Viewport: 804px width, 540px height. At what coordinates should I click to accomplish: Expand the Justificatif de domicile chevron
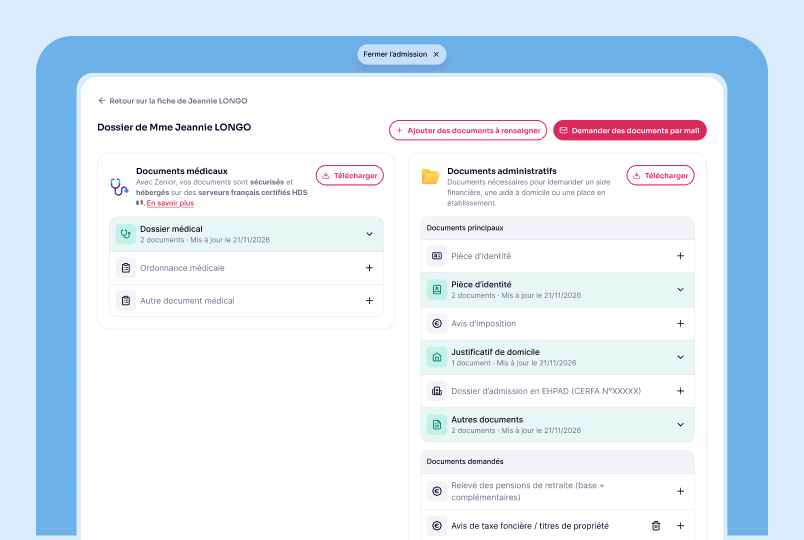pyautogui.click(x=680, y=357)
